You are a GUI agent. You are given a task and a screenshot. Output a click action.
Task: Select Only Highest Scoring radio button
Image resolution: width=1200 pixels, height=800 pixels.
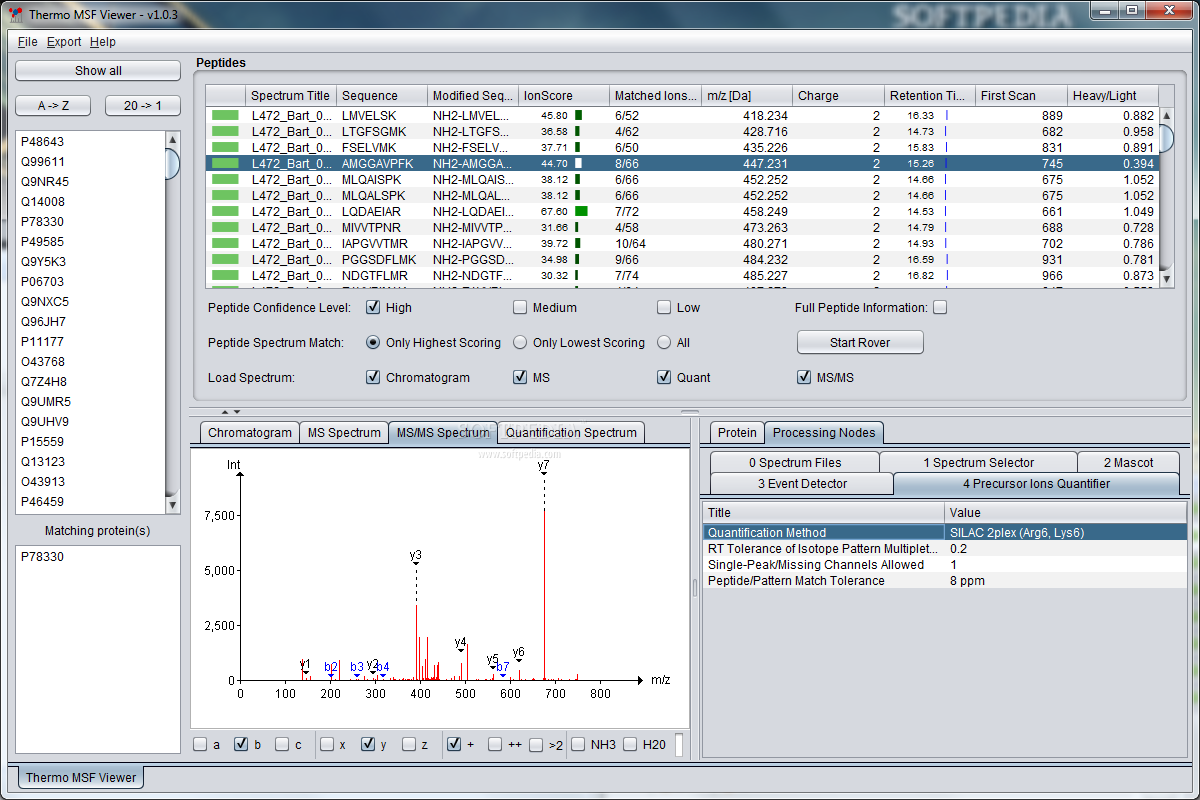pos(373,342)
